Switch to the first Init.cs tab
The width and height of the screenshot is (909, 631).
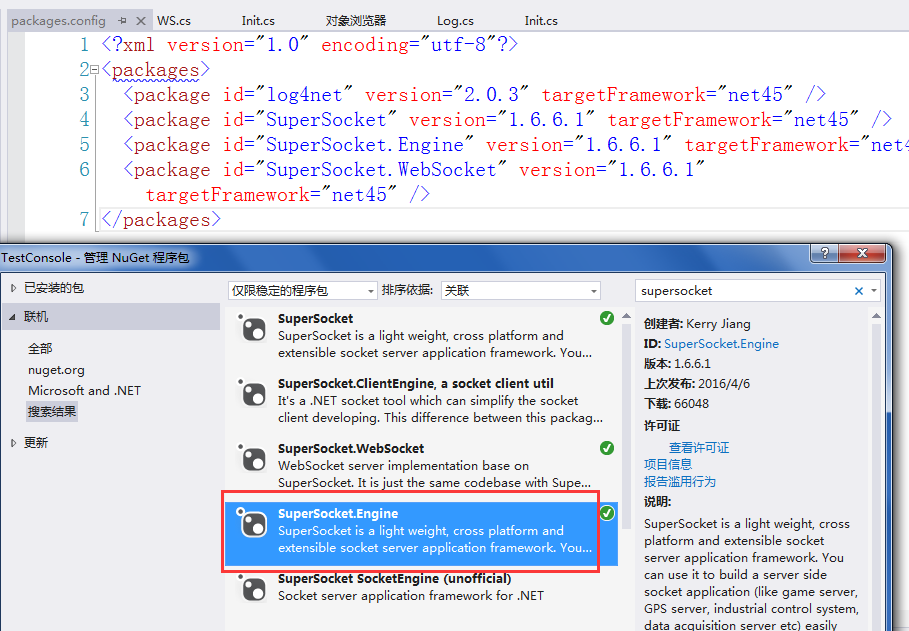258,21
